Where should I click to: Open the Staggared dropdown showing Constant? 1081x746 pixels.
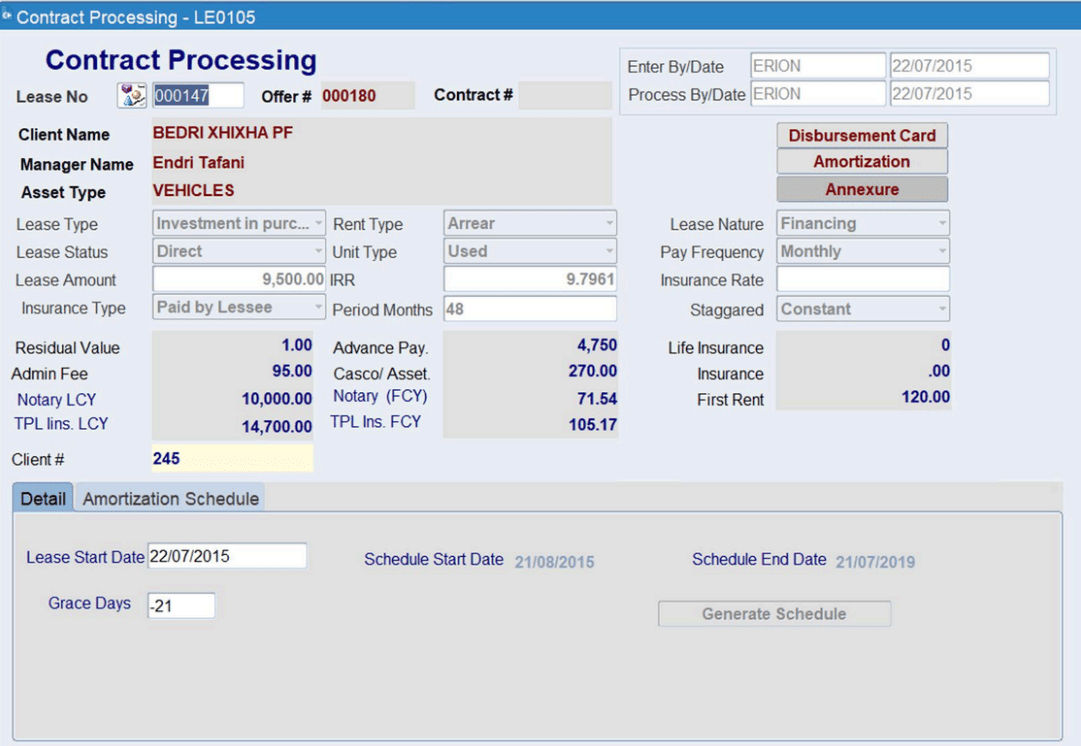click(940, 309)
